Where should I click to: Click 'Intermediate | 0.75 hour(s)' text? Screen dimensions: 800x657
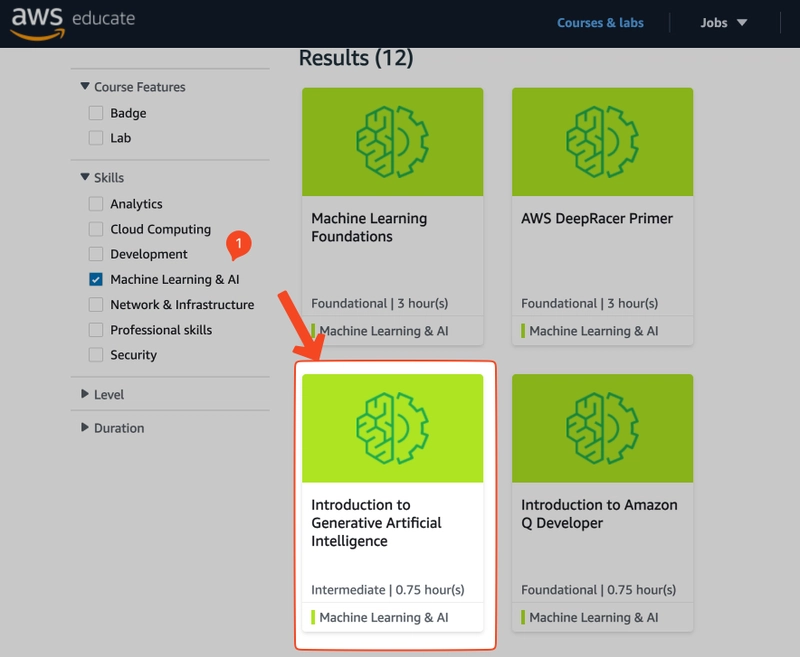pyautogui.click(x=388, y=590)
